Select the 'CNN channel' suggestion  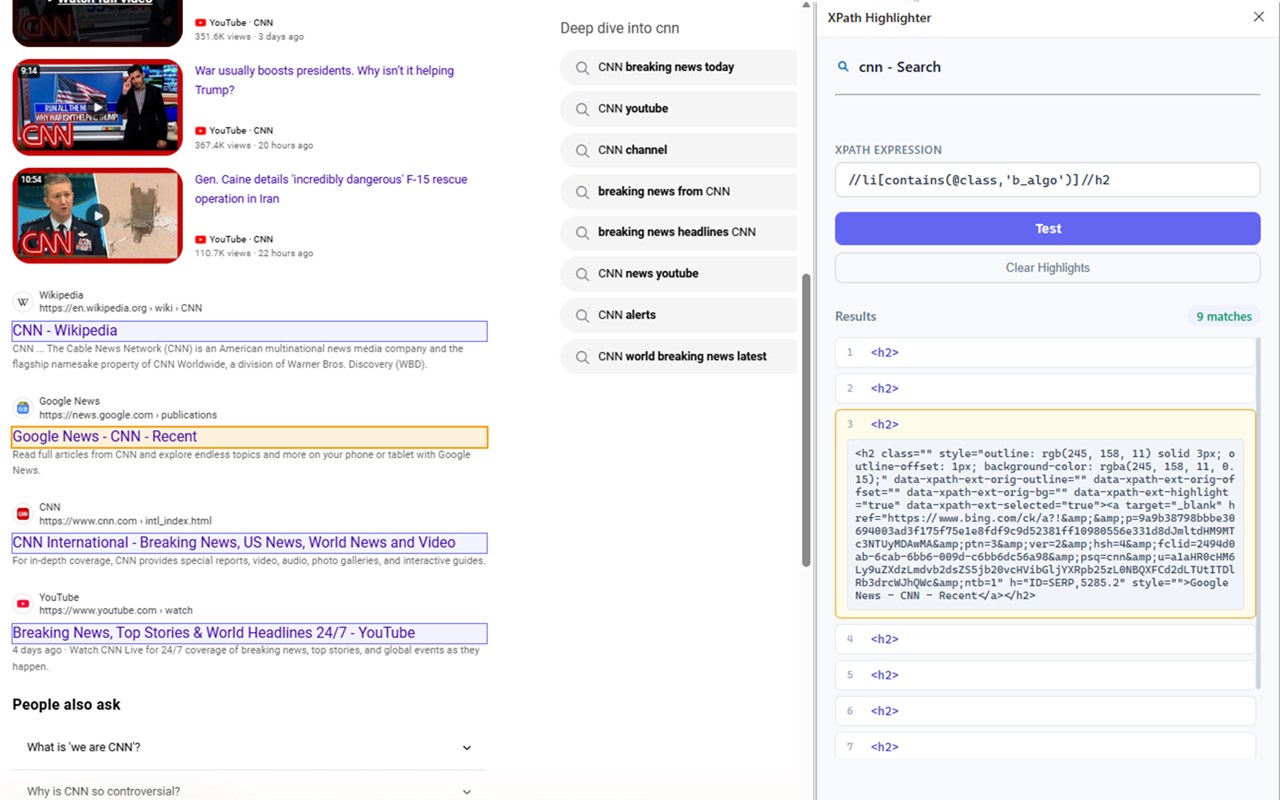(678, 150)
